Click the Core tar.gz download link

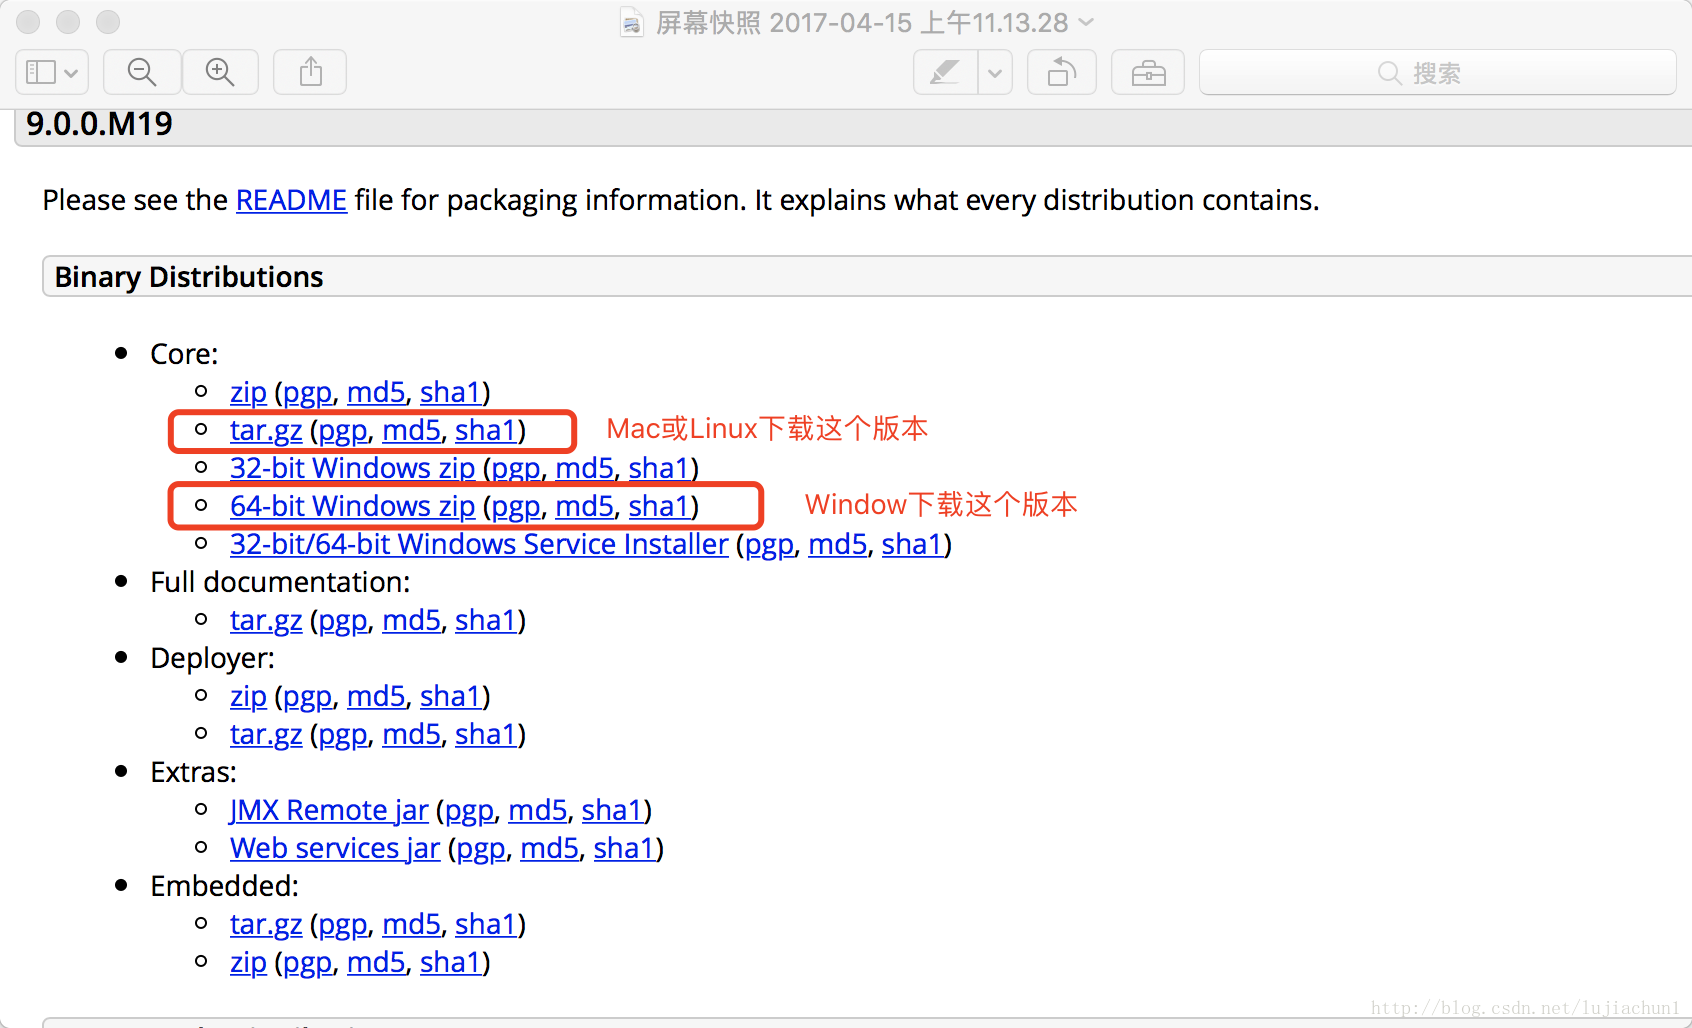pos(266,430)
